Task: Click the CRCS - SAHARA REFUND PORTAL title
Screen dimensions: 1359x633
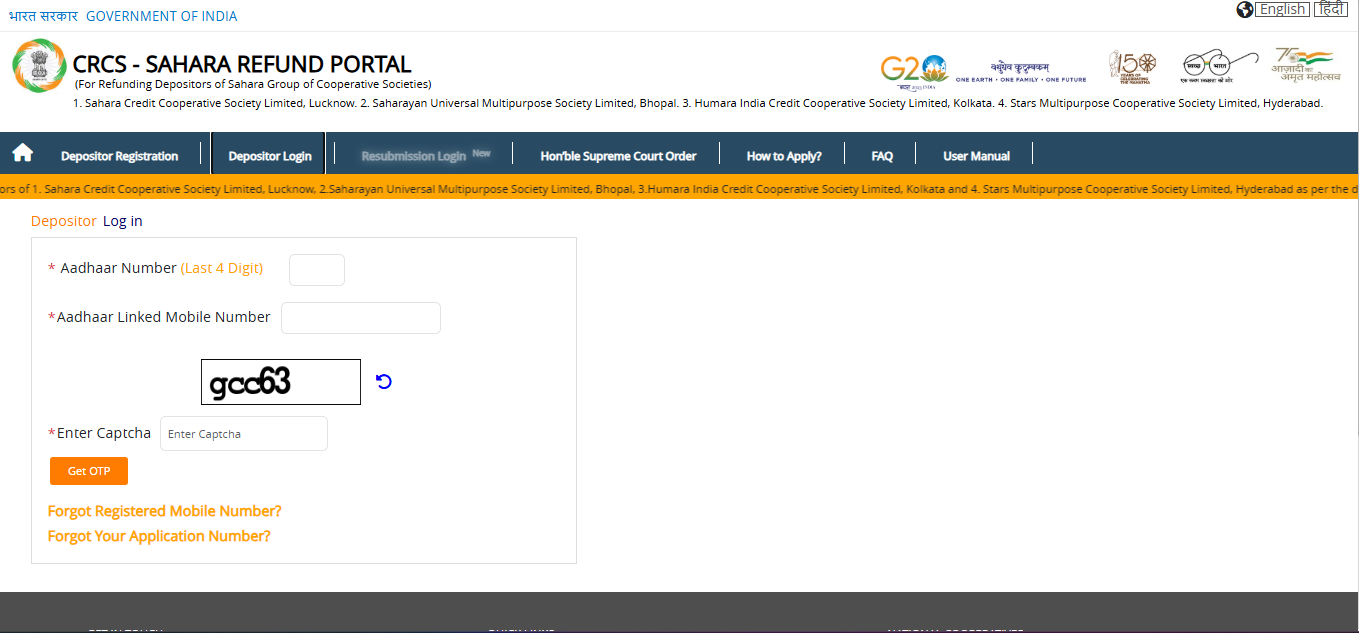Action: [242, 65]
